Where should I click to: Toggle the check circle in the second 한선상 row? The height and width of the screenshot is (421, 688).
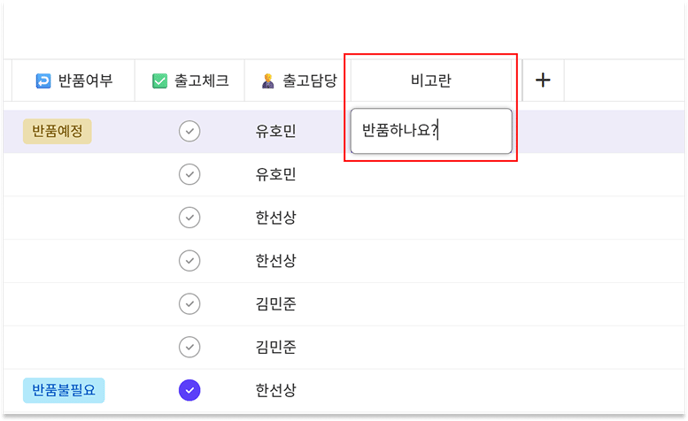point(190,261)
